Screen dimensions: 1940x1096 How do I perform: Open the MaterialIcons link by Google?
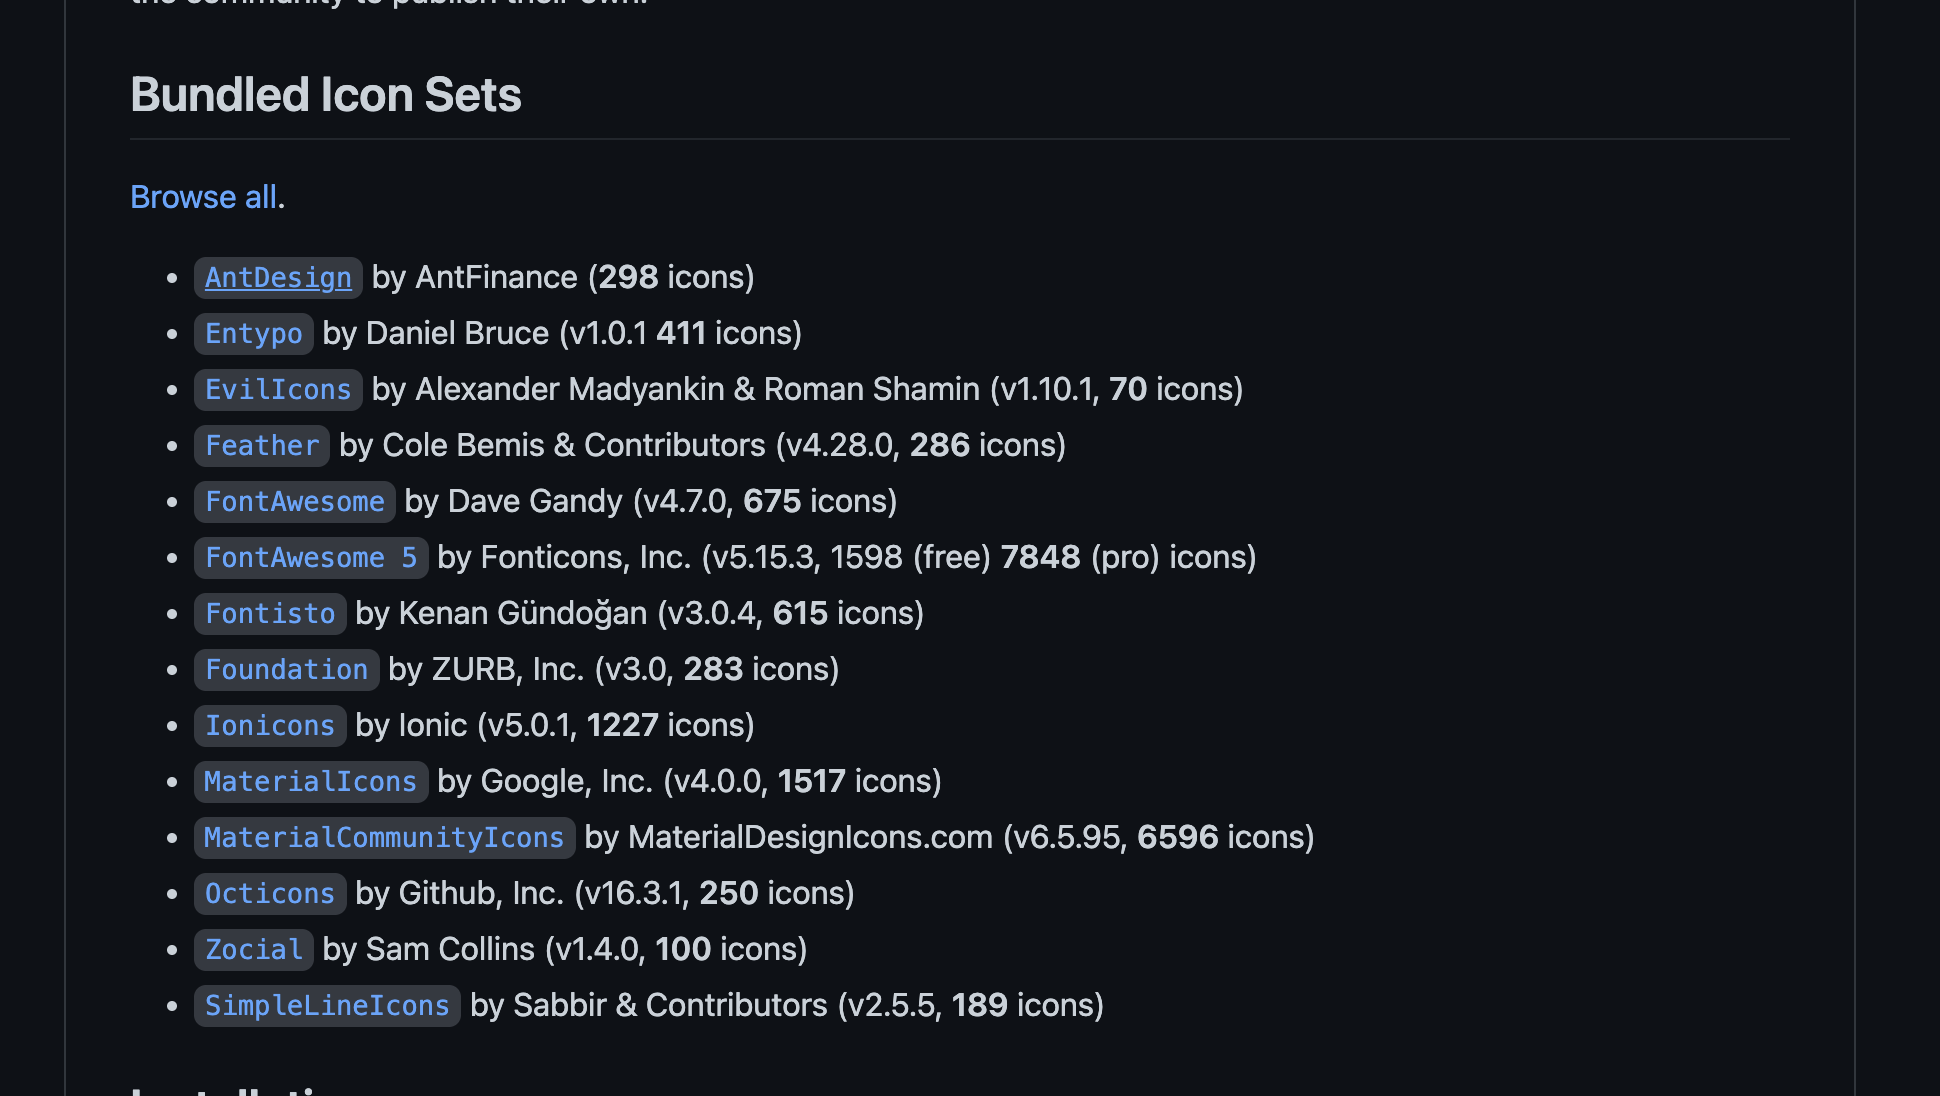310,782
